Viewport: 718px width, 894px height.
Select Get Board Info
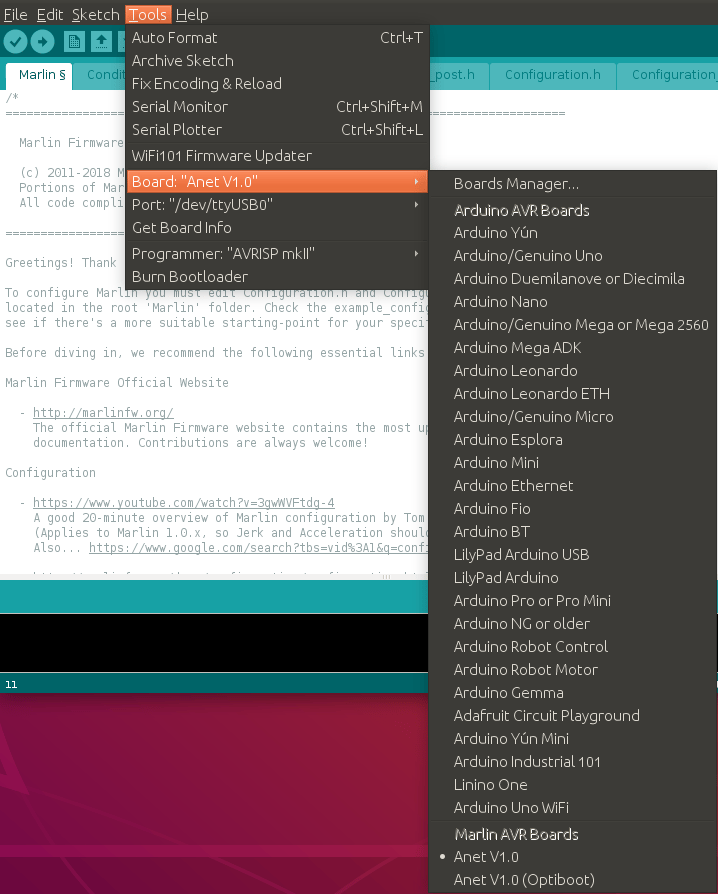coord(277,227)
